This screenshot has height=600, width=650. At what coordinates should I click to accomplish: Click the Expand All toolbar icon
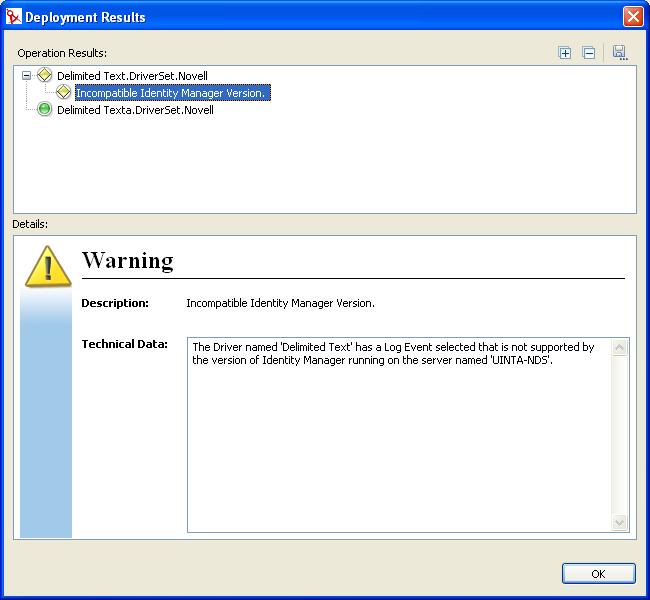click(565, 53)
